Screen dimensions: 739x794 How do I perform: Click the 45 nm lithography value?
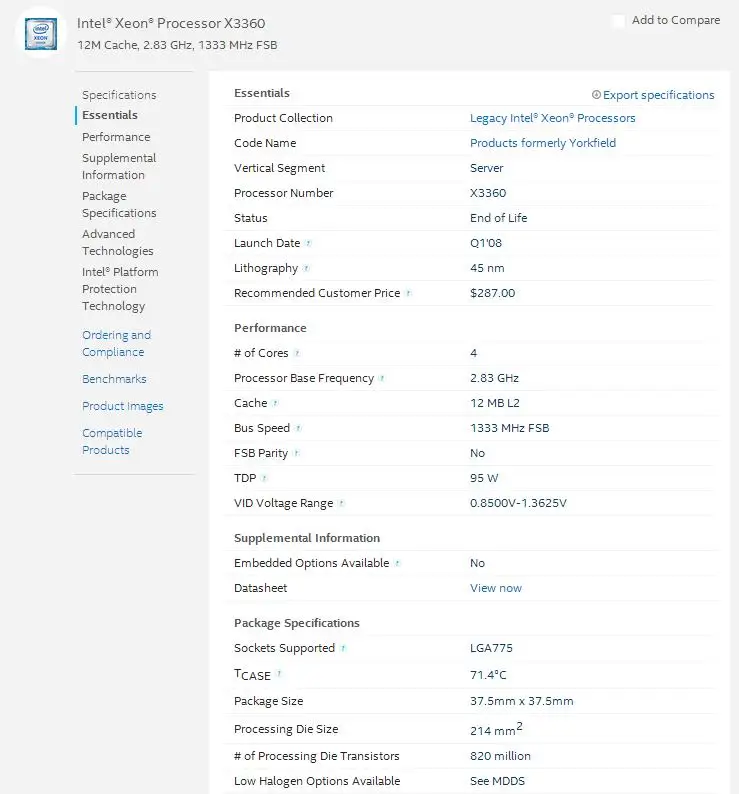[487, 268]
